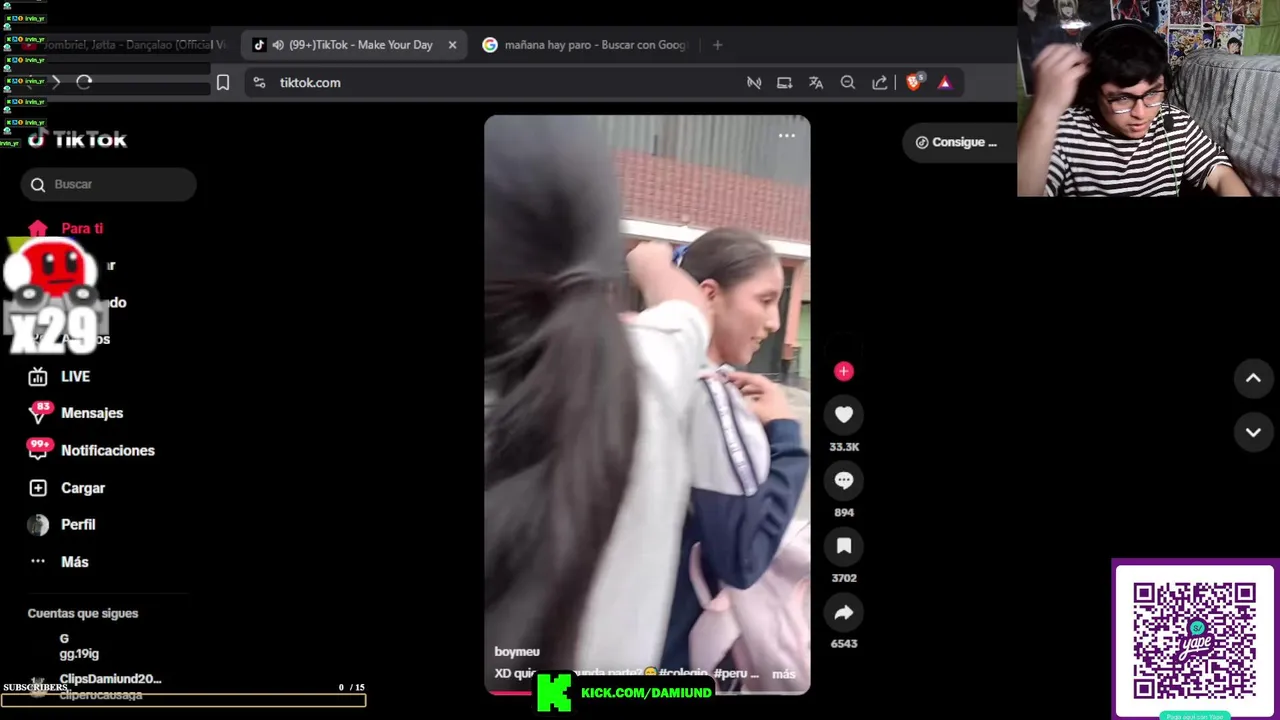The height and width of the screenshot is (720, 1280).
Task: Open creator profile boymeu
Action: point(517,652)
